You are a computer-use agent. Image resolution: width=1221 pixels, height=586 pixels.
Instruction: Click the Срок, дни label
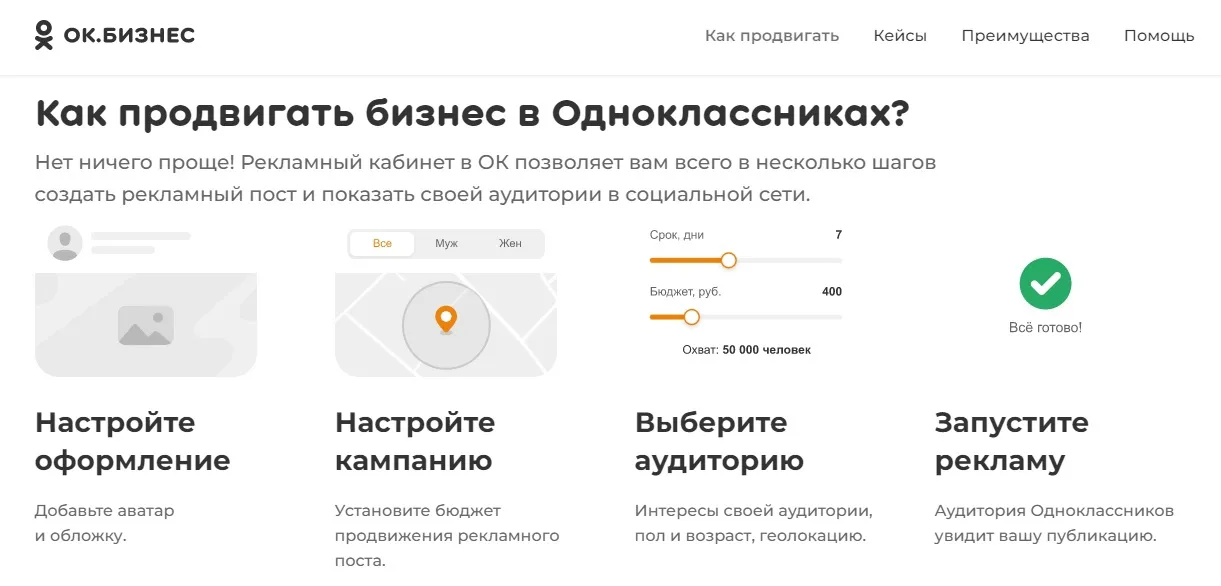(x=677, y=235)
